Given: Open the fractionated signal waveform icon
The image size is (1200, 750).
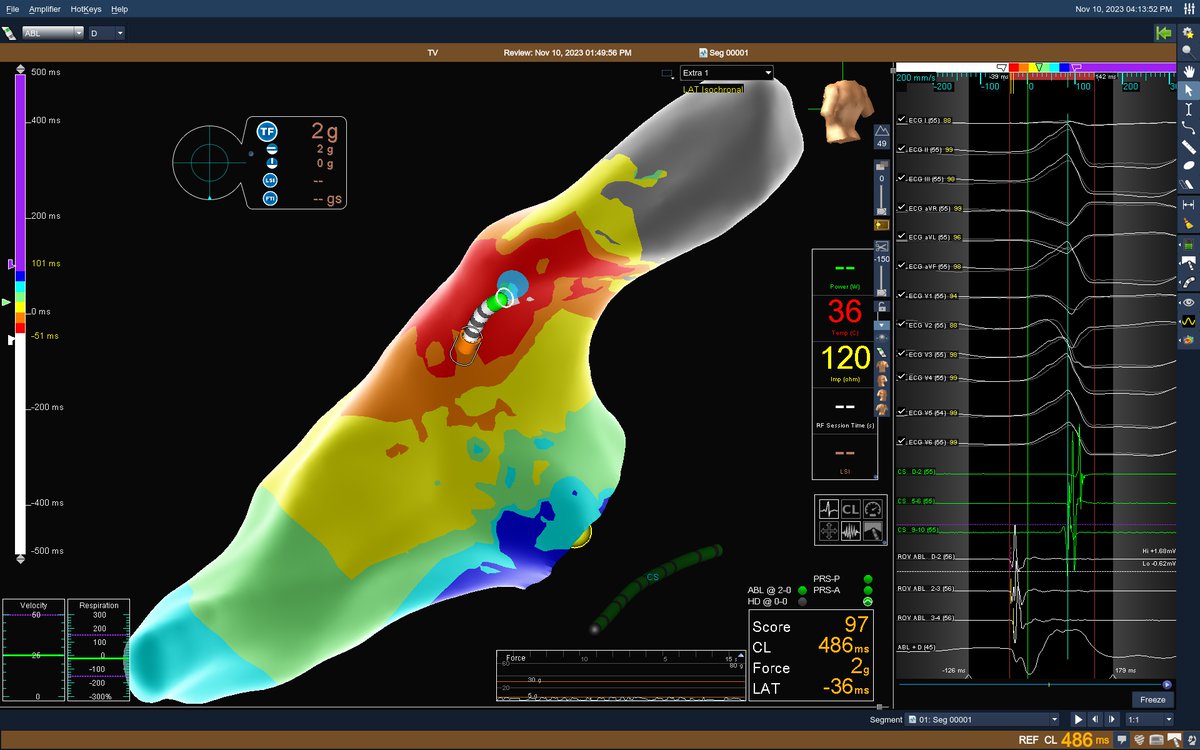Looking at the screenshot, I should 851,531.
